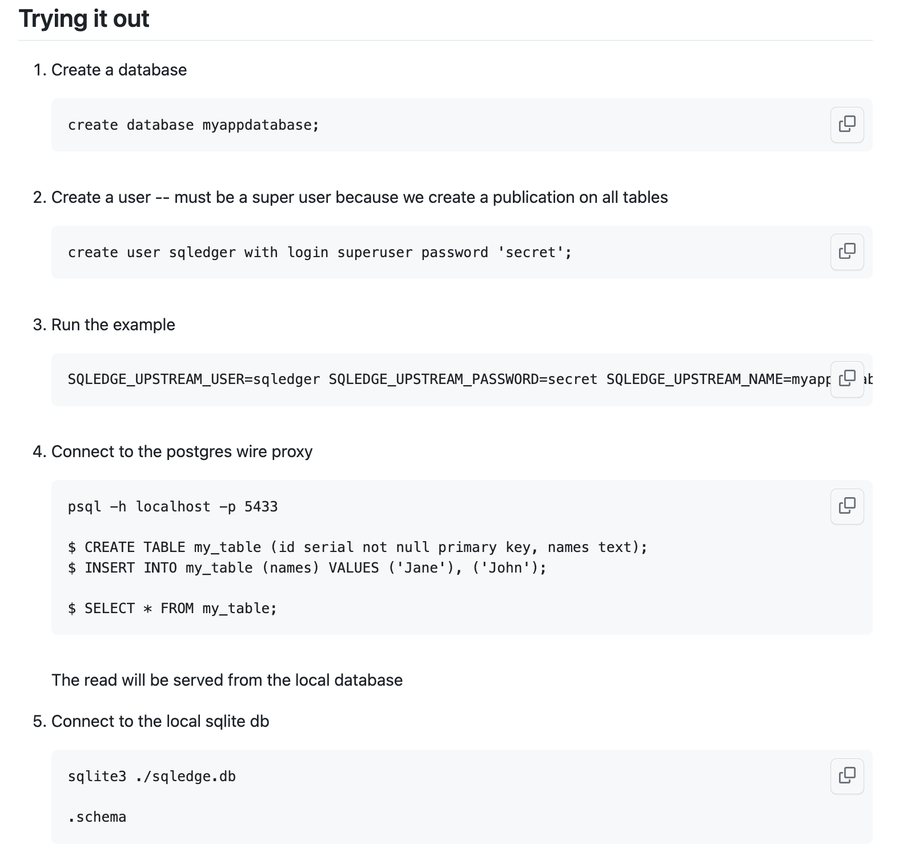Click the 'create user sqledger' code line
Screen dimensions: 899x848
pyautogui.click(x=319, y=252)
